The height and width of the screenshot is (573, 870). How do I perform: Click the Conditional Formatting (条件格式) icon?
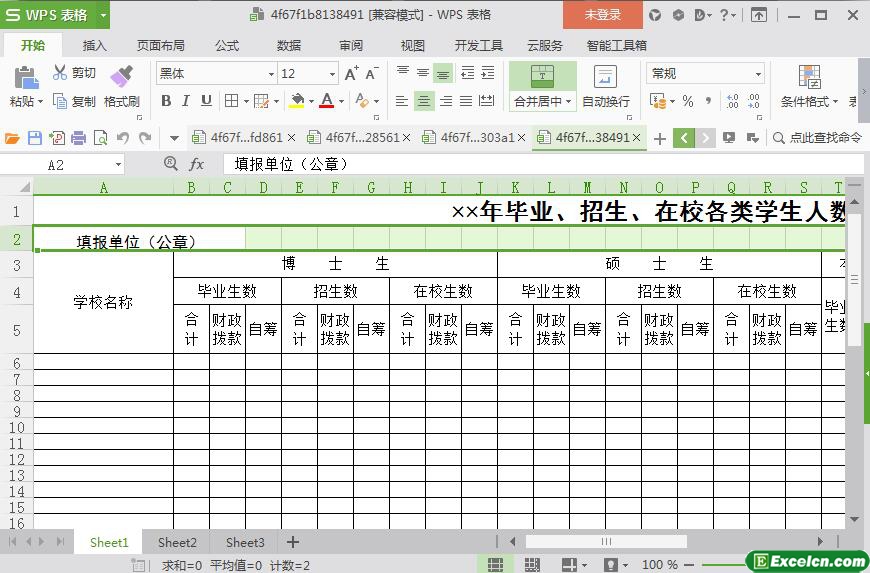[809, 78]
